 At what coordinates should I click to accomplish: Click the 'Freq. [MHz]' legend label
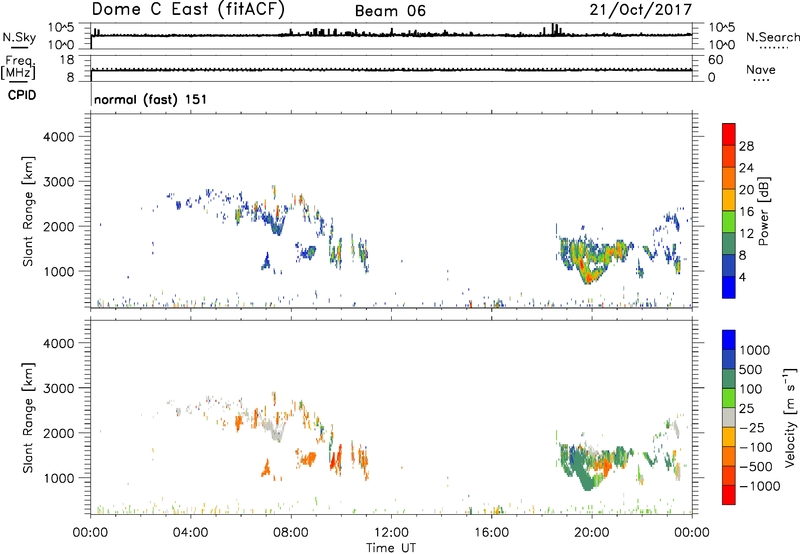(x=18, y=68)
